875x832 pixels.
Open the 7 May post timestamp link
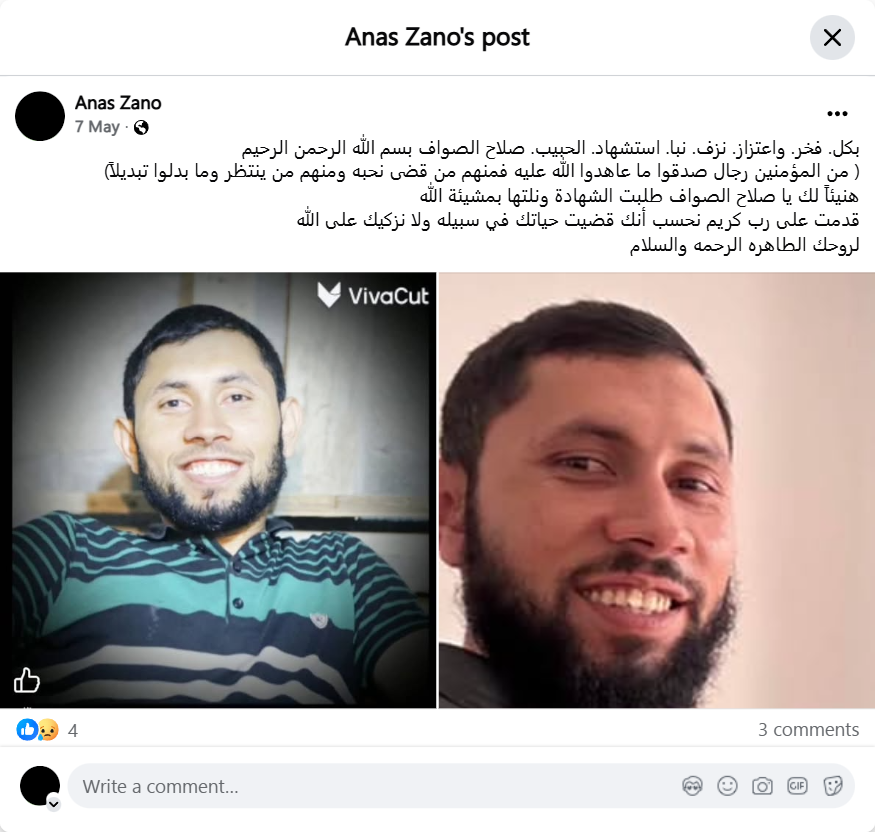[x=97, y=127]
